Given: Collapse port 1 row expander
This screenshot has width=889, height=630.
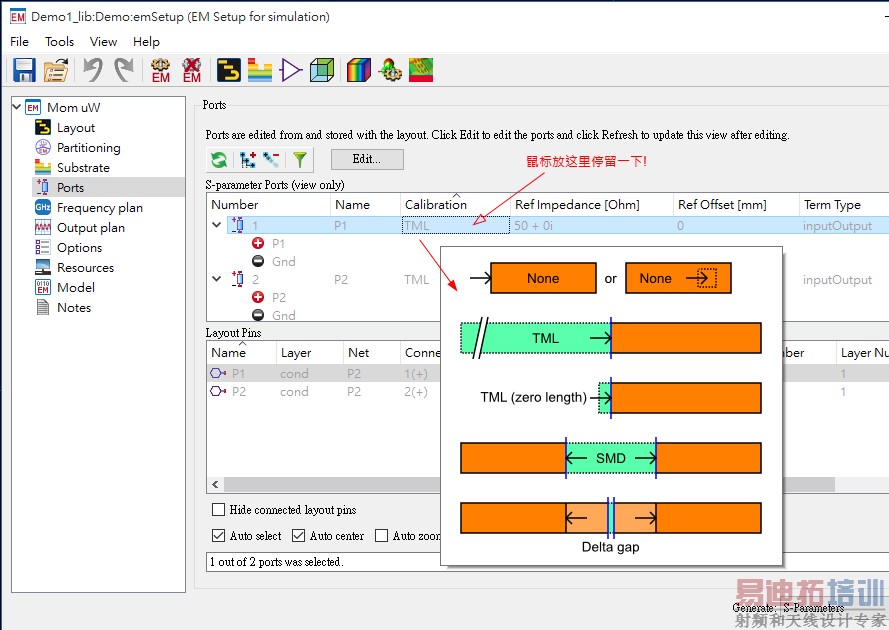Looking at the screenshot, I should pos(217,225).
